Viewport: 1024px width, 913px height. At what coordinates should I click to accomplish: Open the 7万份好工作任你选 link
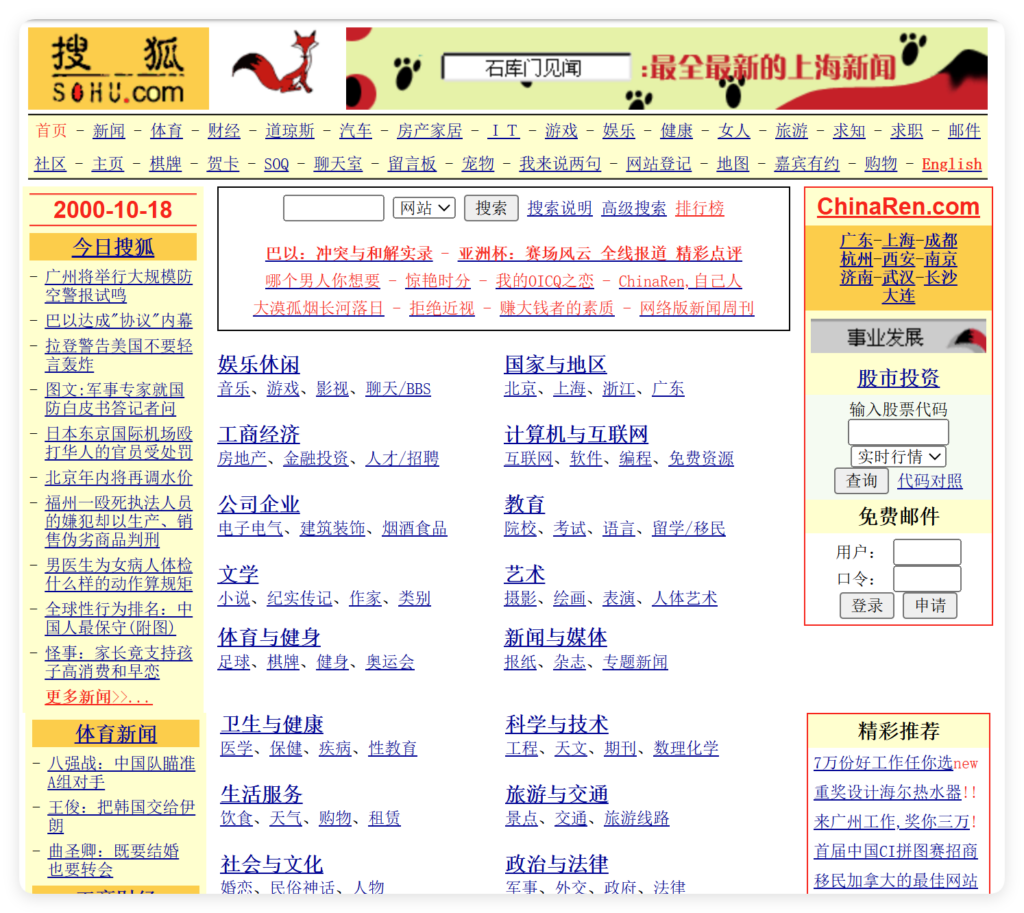pos(883,763)
